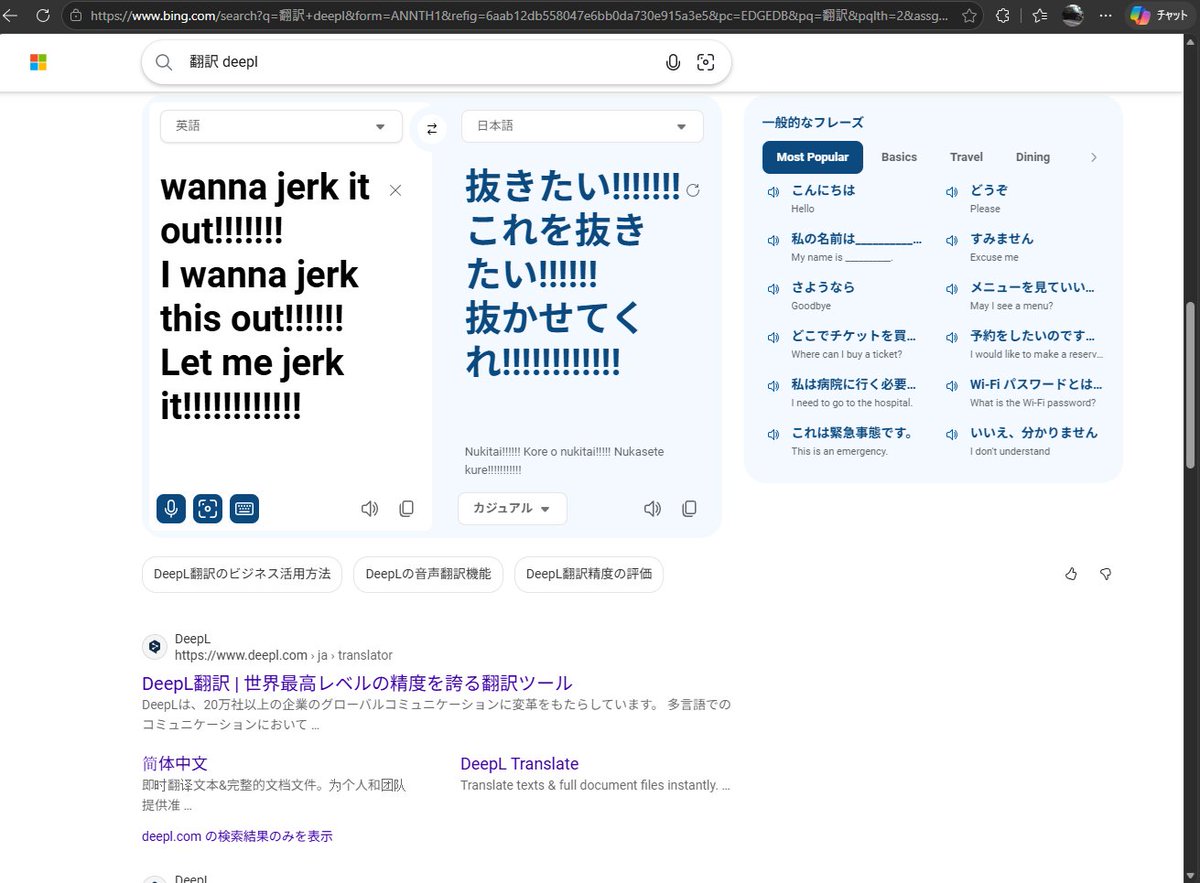Screen dimensions: 1200x883
Task: Click deepl.com の検索結果のみを表示 link
Action: tap(237, 836)
